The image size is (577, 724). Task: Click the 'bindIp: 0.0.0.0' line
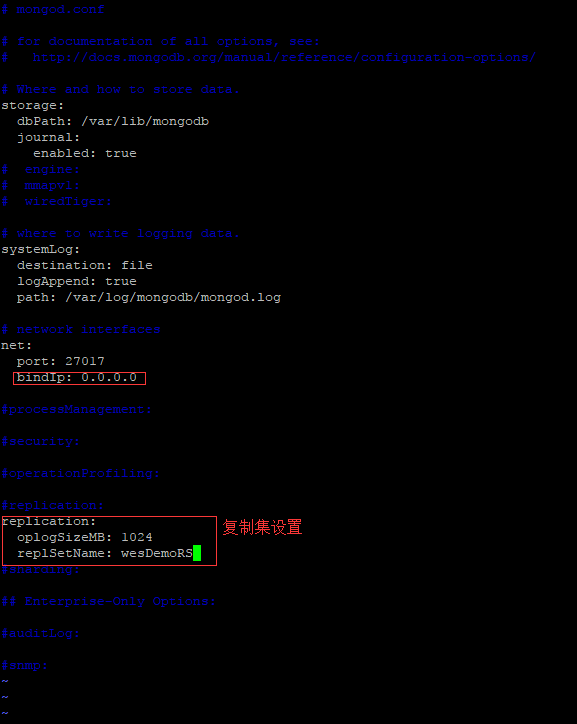click(x=77, y=377)
